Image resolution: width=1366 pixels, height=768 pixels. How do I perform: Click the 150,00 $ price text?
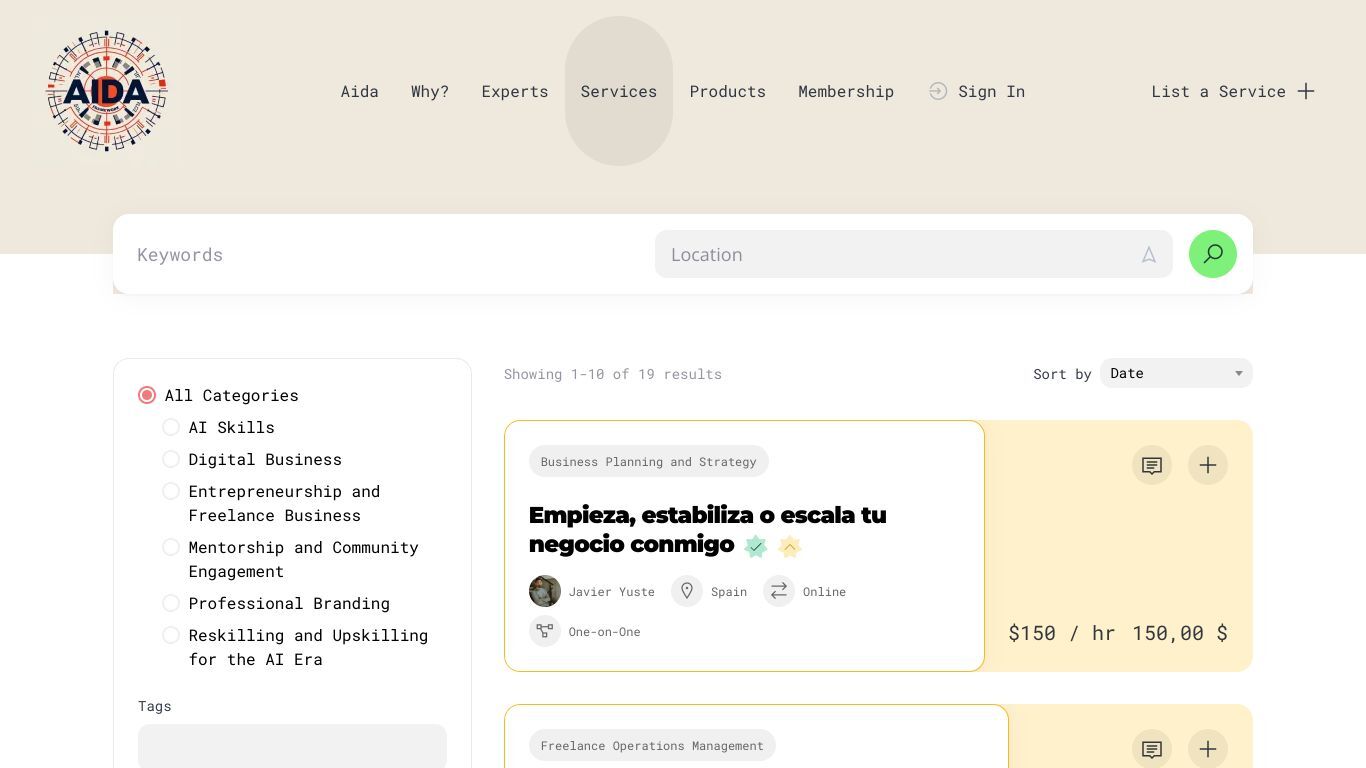(x=1180, y=632)
